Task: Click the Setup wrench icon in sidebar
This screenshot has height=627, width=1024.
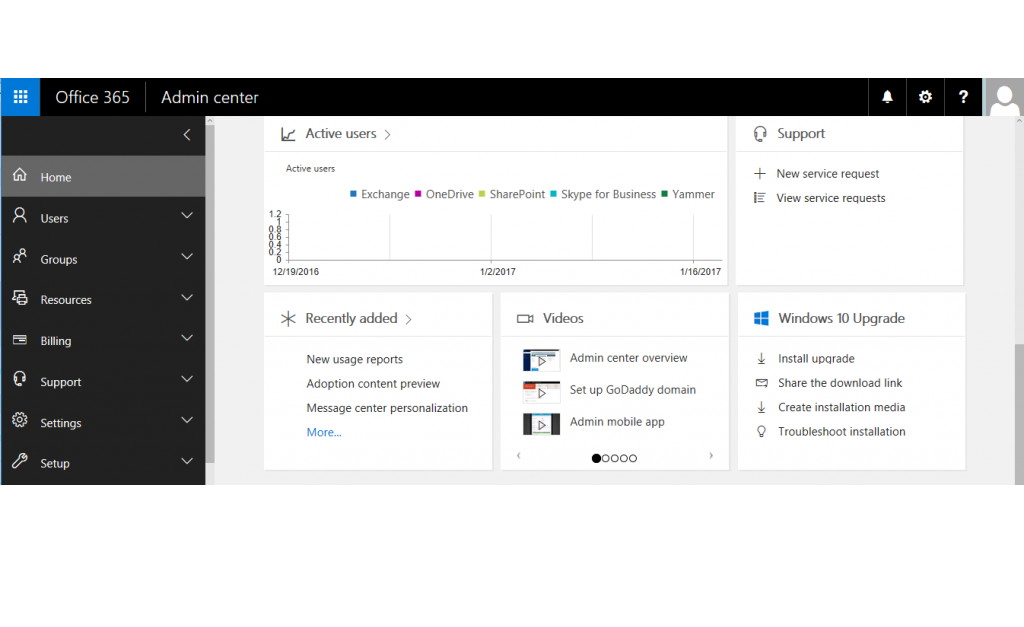Action: tap(20, 461)
